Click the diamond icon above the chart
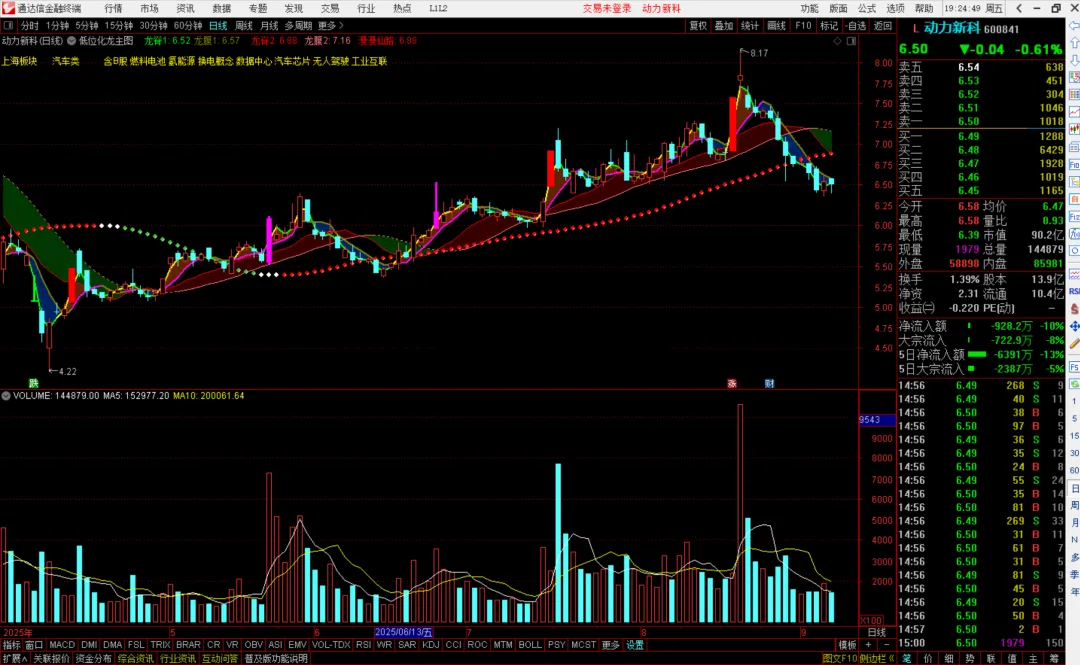Screen dimensions: 1080x665 pos(838,41)
